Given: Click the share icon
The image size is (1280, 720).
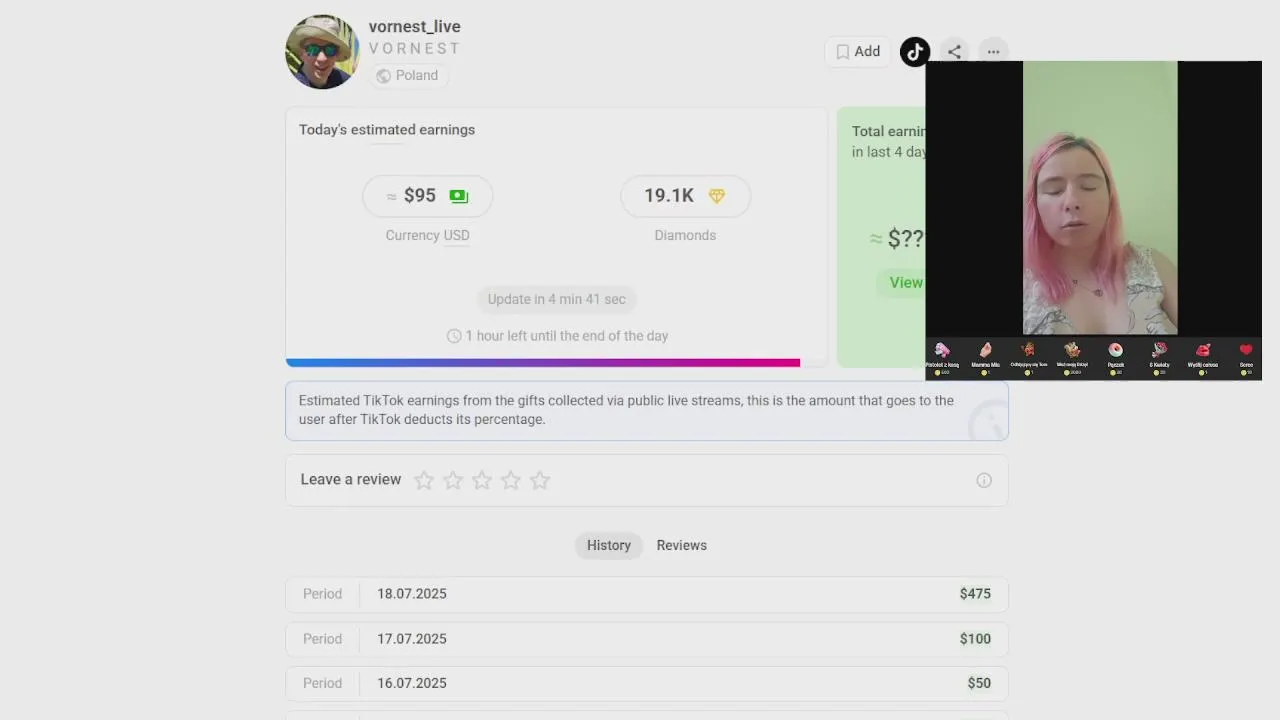Looking at the screenshot, I should [955, 52].
